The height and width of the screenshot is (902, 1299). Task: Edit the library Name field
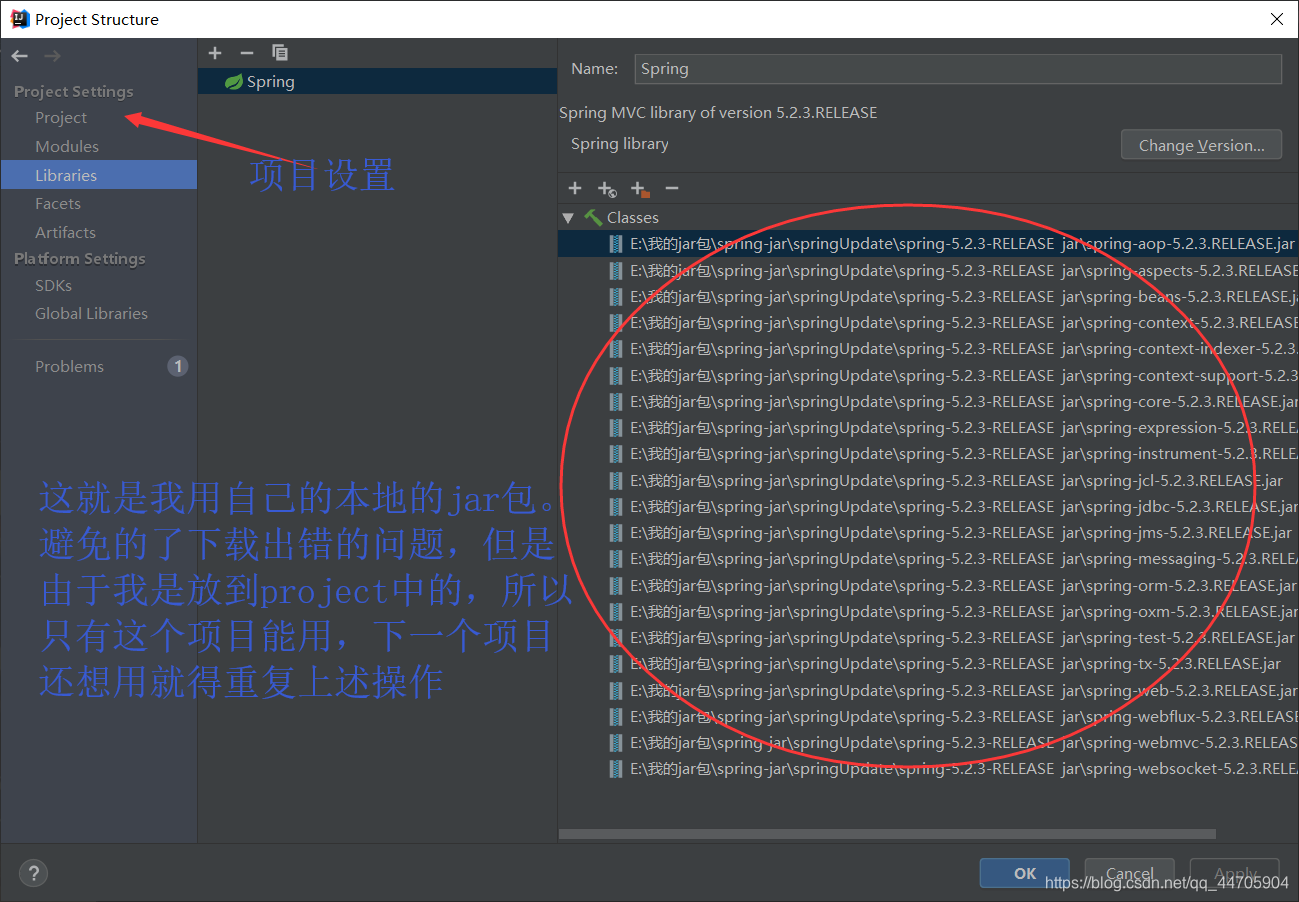coord(958,69)
